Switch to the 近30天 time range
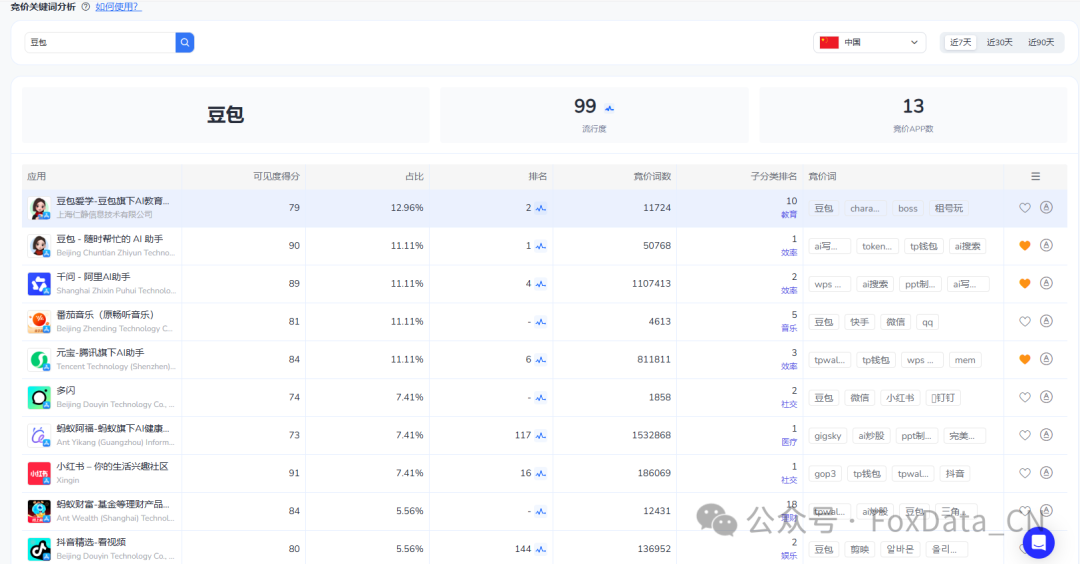The height and width of the screenshot is (564, 1080). point(999,42)
